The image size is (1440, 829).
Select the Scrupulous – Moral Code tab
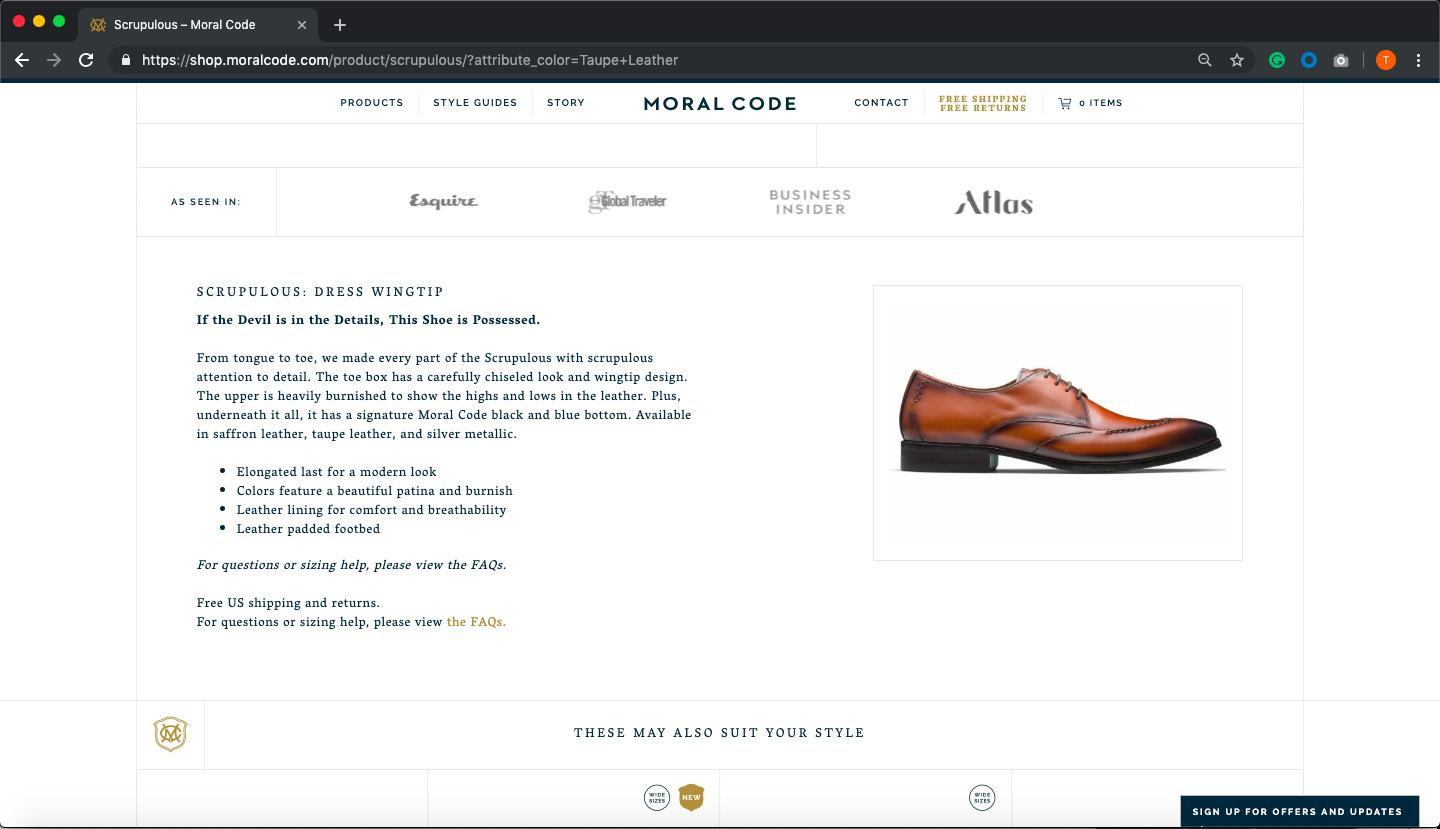[198, 25]
